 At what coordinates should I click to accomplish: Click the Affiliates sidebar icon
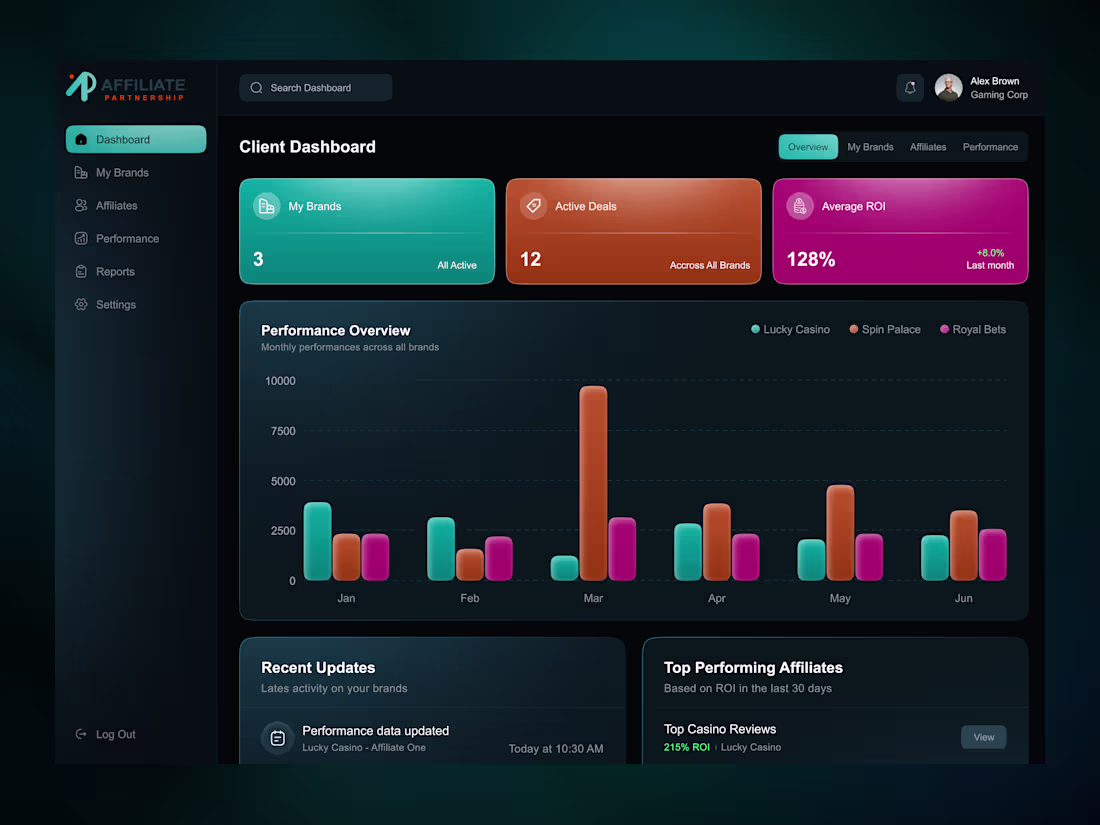[81, 205]
